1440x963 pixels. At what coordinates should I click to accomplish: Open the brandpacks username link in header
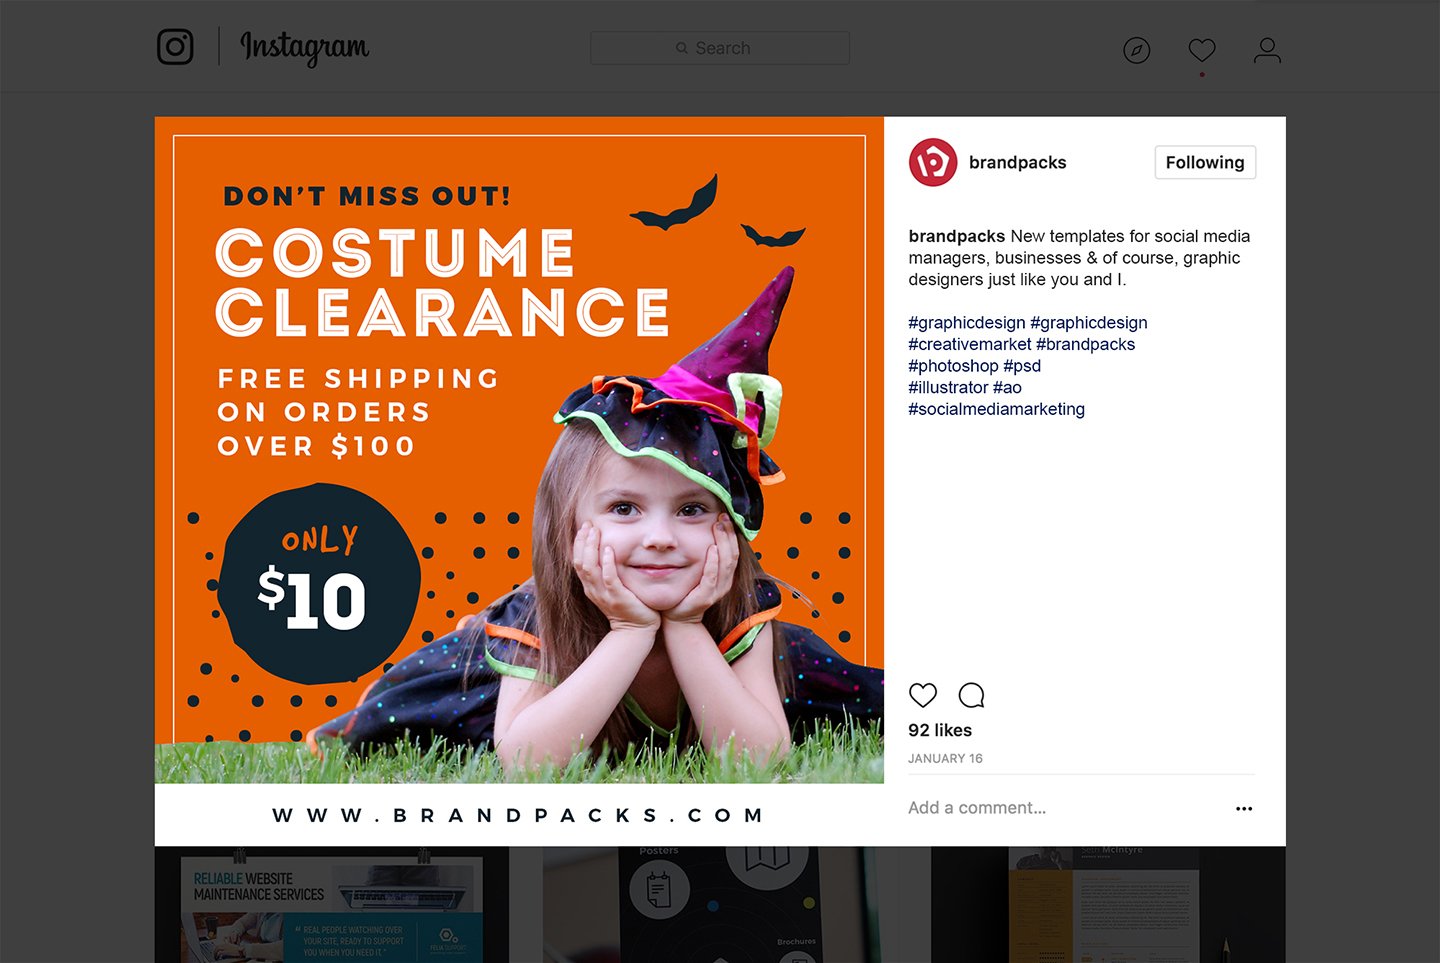tap(1017, 162)
